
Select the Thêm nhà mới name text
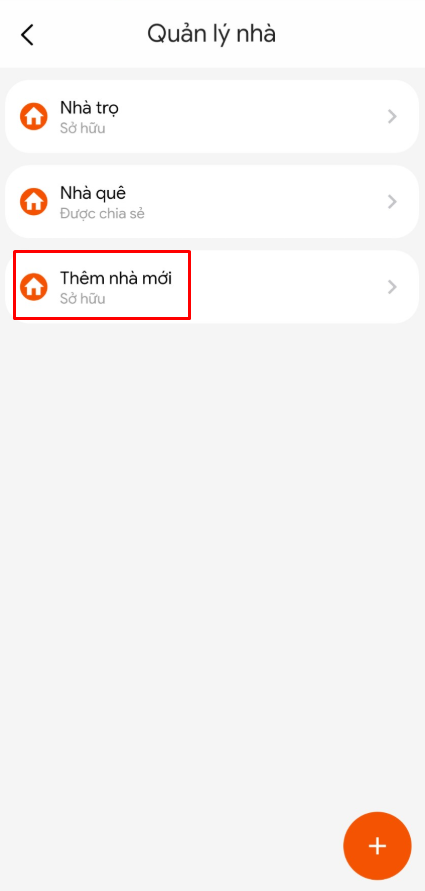[x=116, y=278]
